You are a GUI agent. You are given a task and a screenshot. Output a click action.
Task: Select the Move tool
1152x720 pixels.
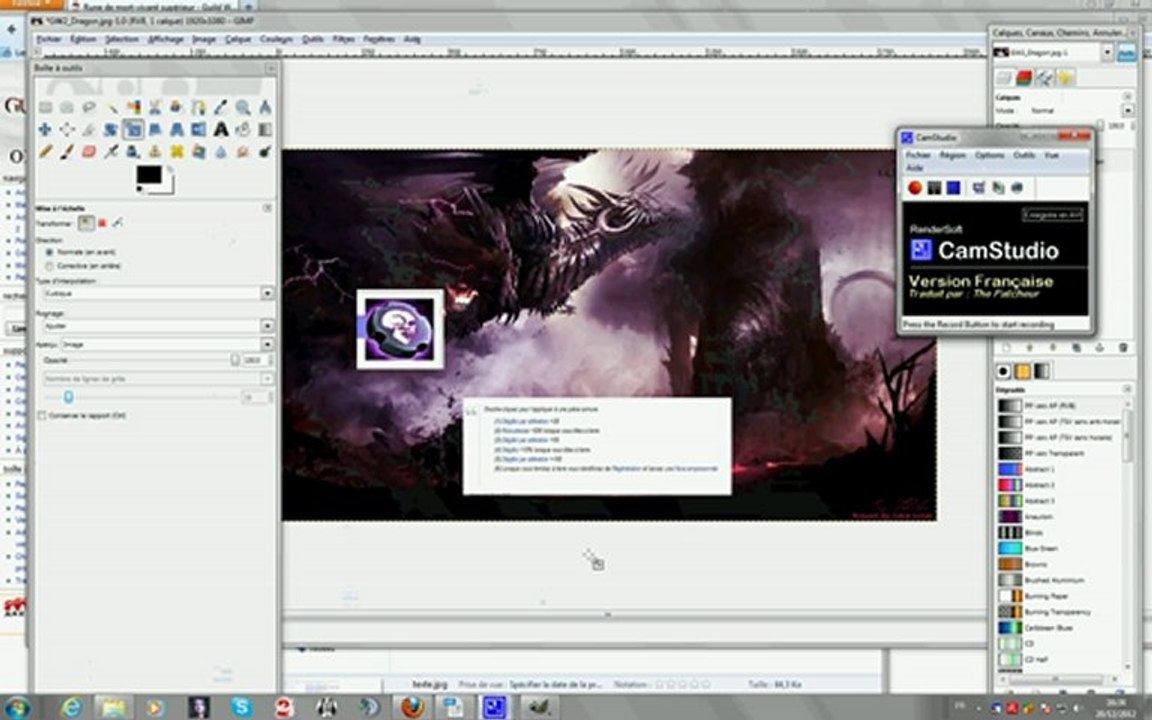46,129
